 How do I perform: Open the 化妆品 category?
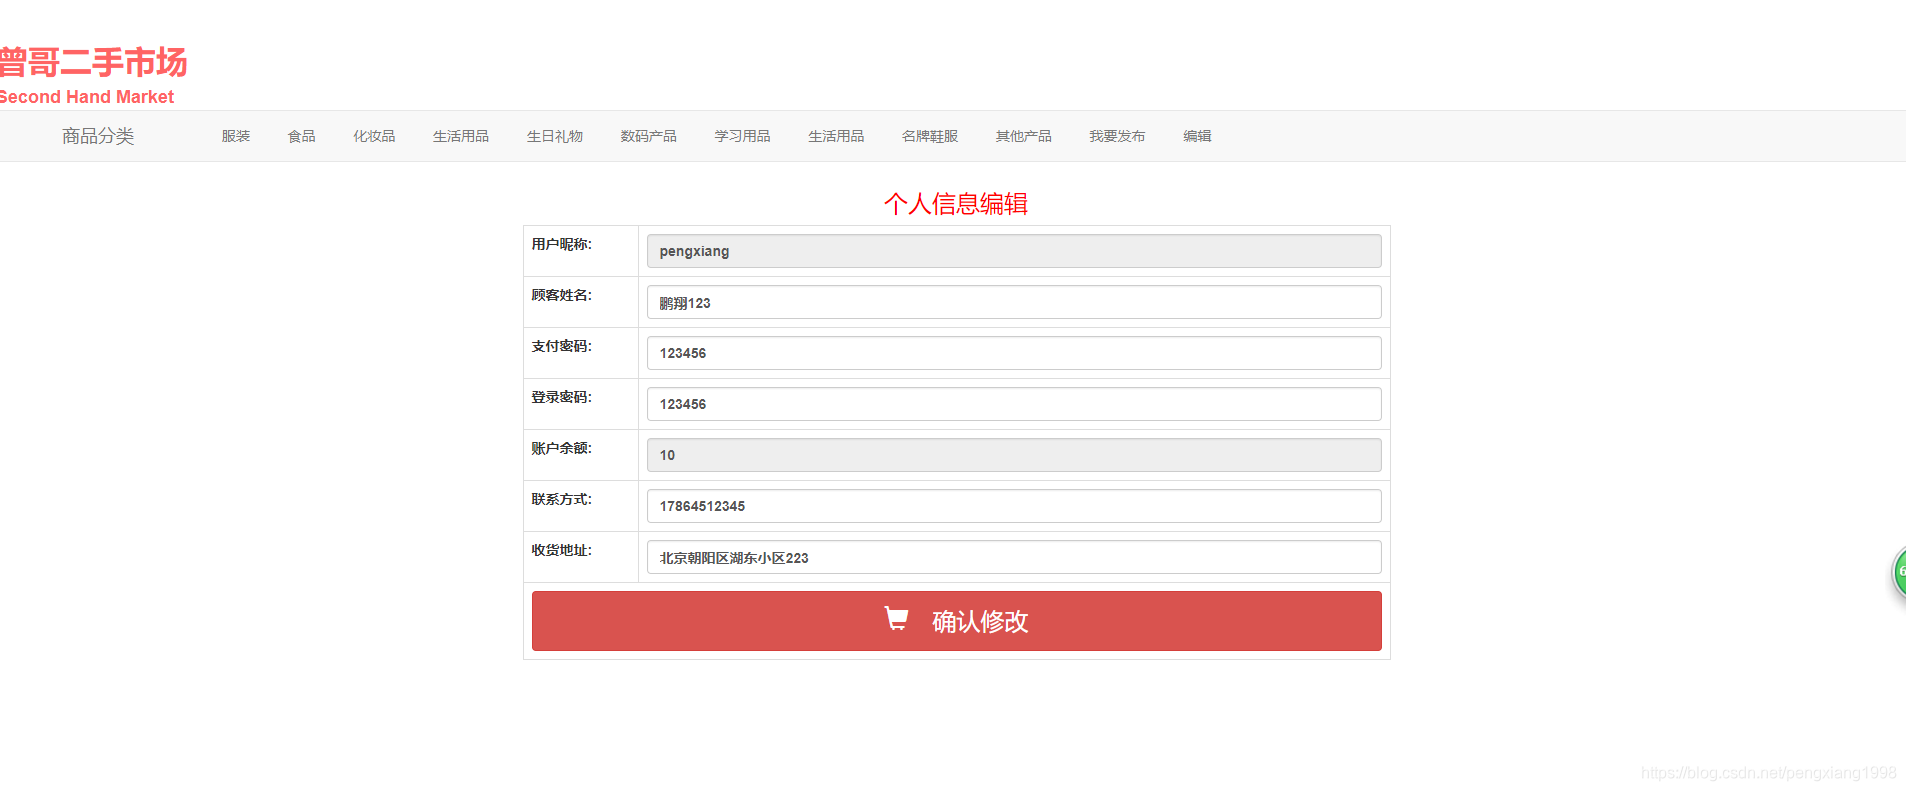click(374, 136)
